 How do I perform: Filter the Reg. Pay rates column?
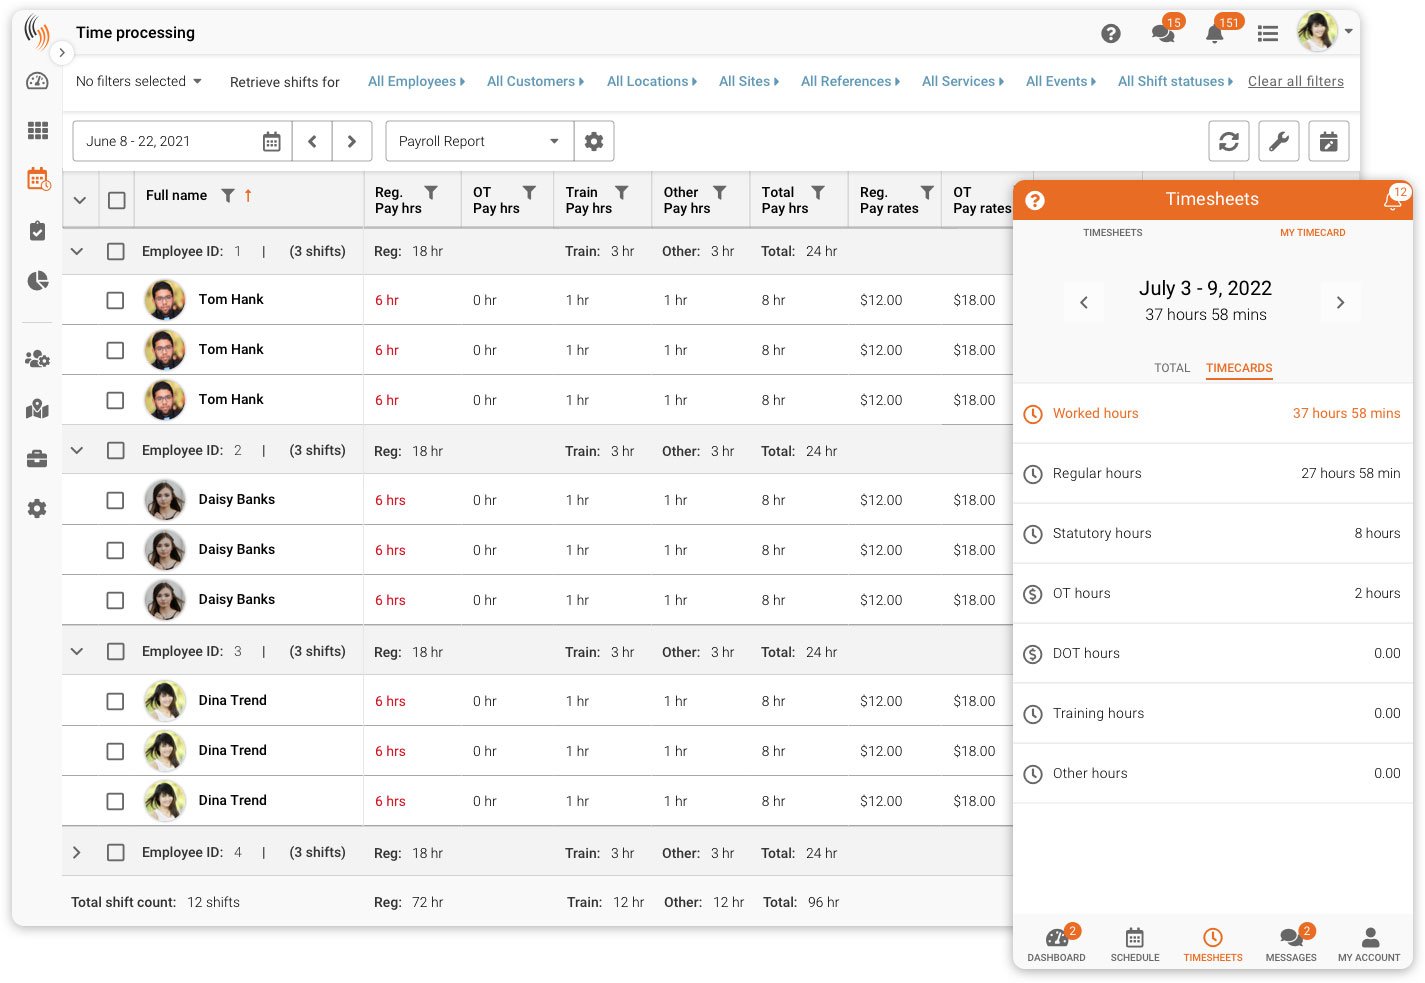927,193
